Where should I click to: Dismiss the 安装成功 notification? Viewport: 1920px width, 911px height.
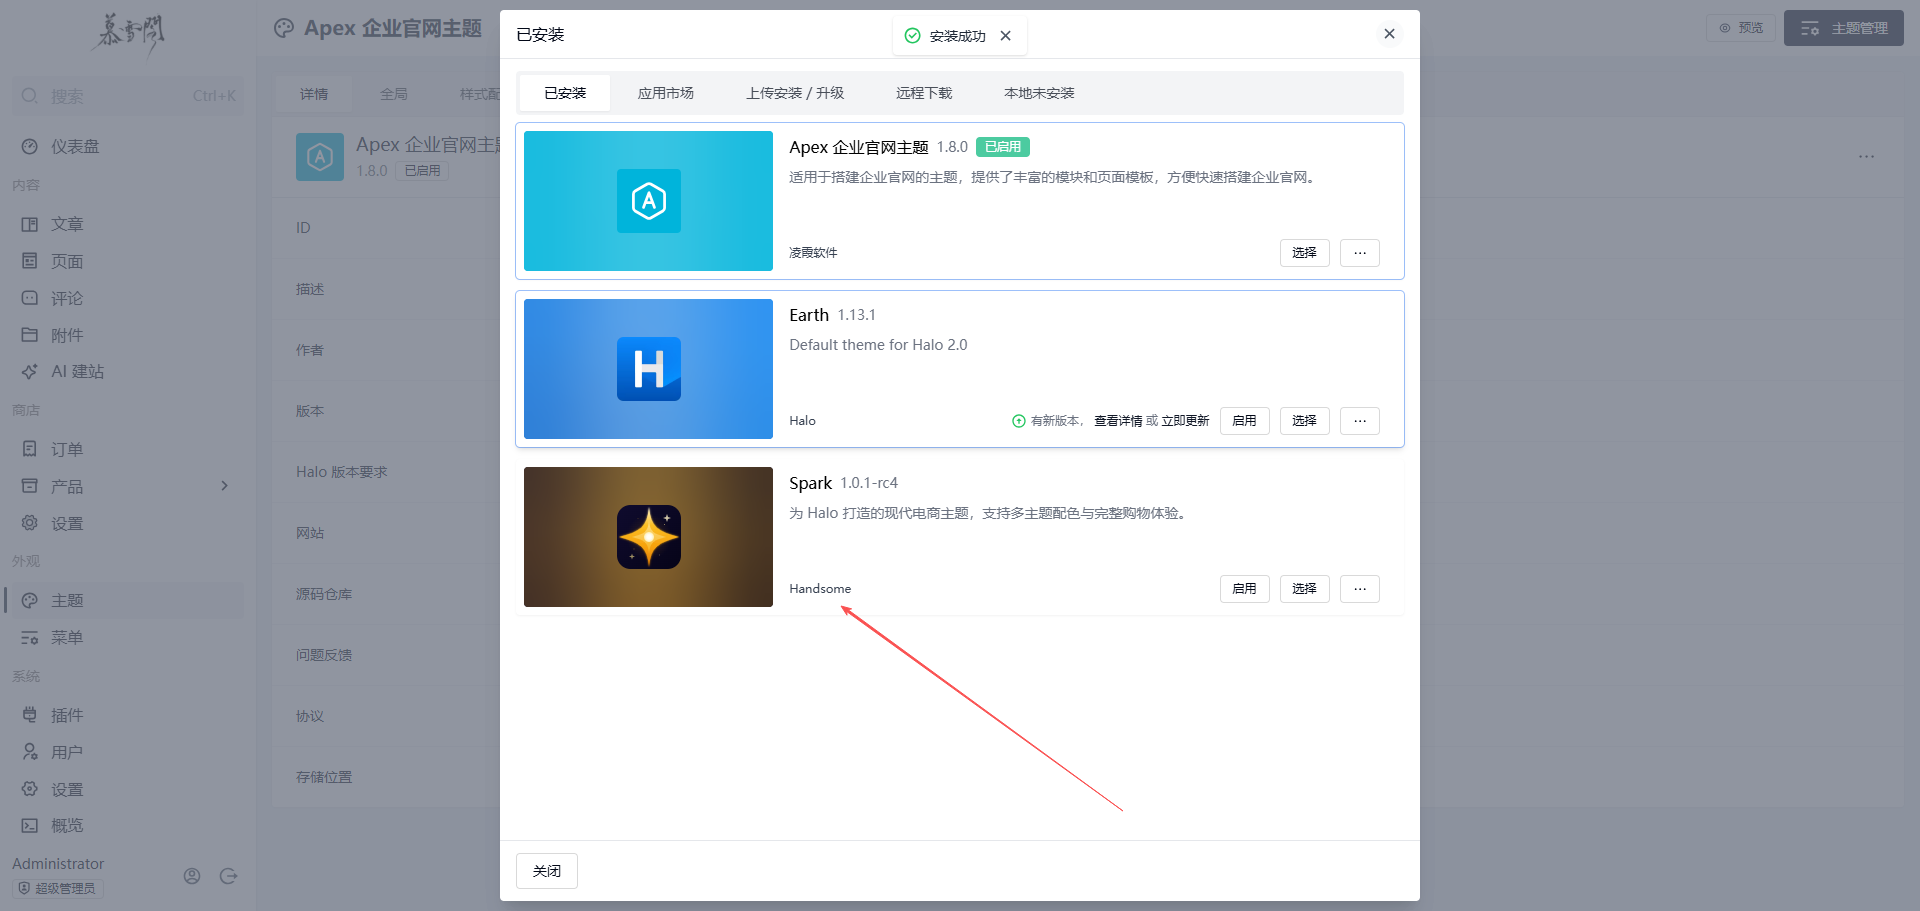click(x=1006, y=36)
